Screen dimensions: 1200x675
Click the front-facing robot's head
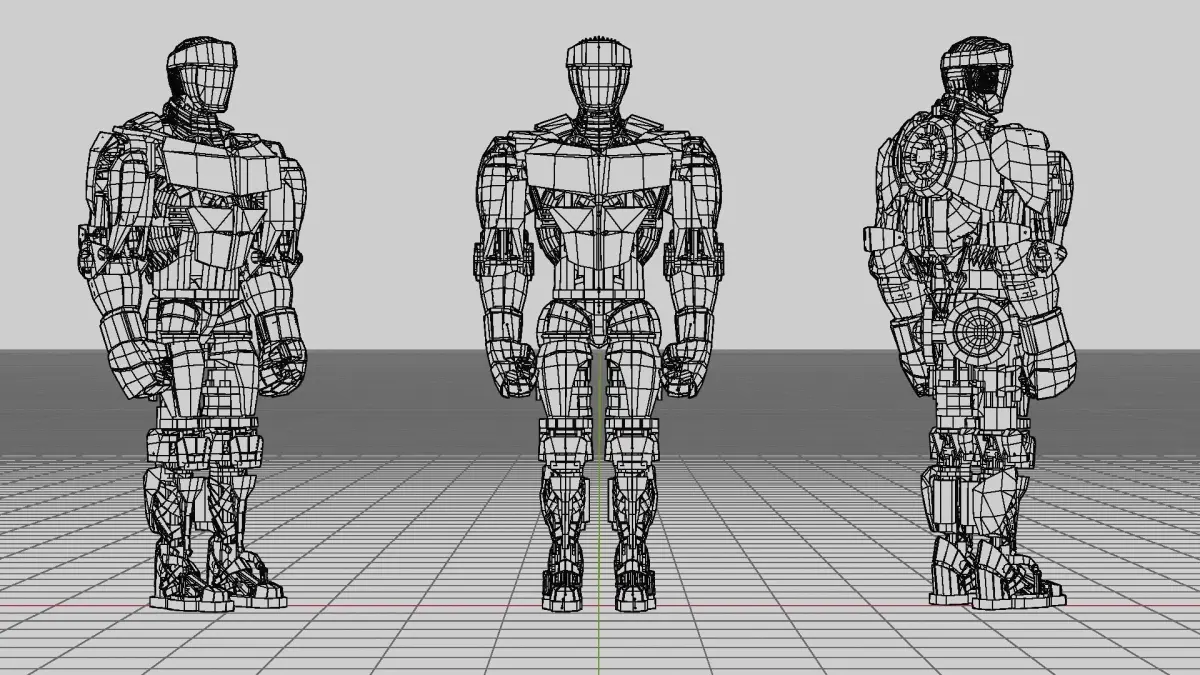point(598,75)
